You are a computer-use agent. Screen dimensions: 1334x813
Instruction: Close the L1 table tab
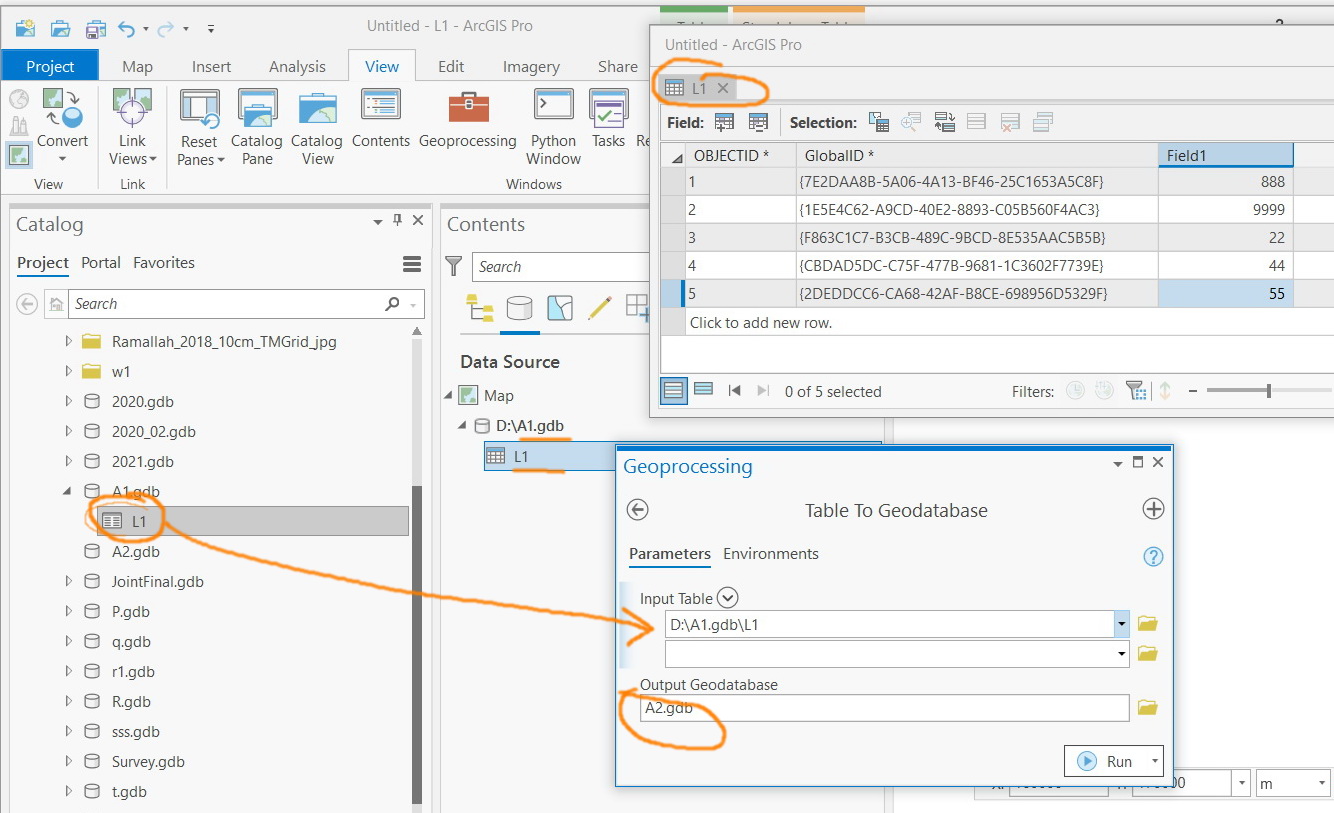point(723,88)
